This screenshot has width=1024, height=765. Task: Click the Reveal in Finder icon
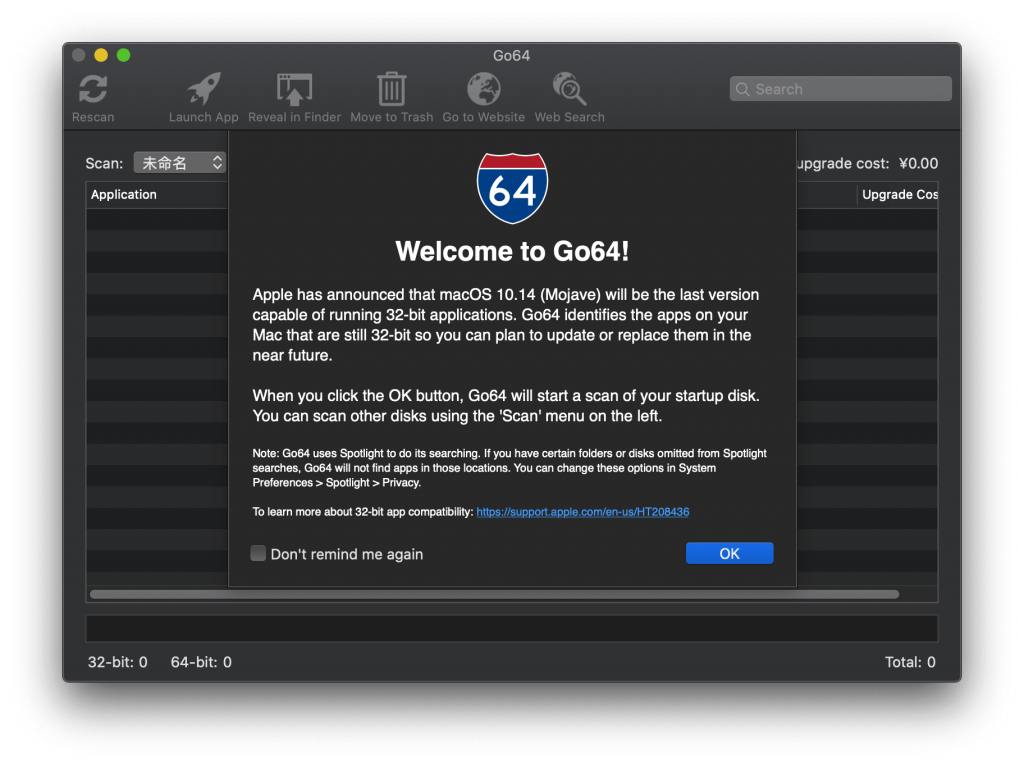click(294, 90)
